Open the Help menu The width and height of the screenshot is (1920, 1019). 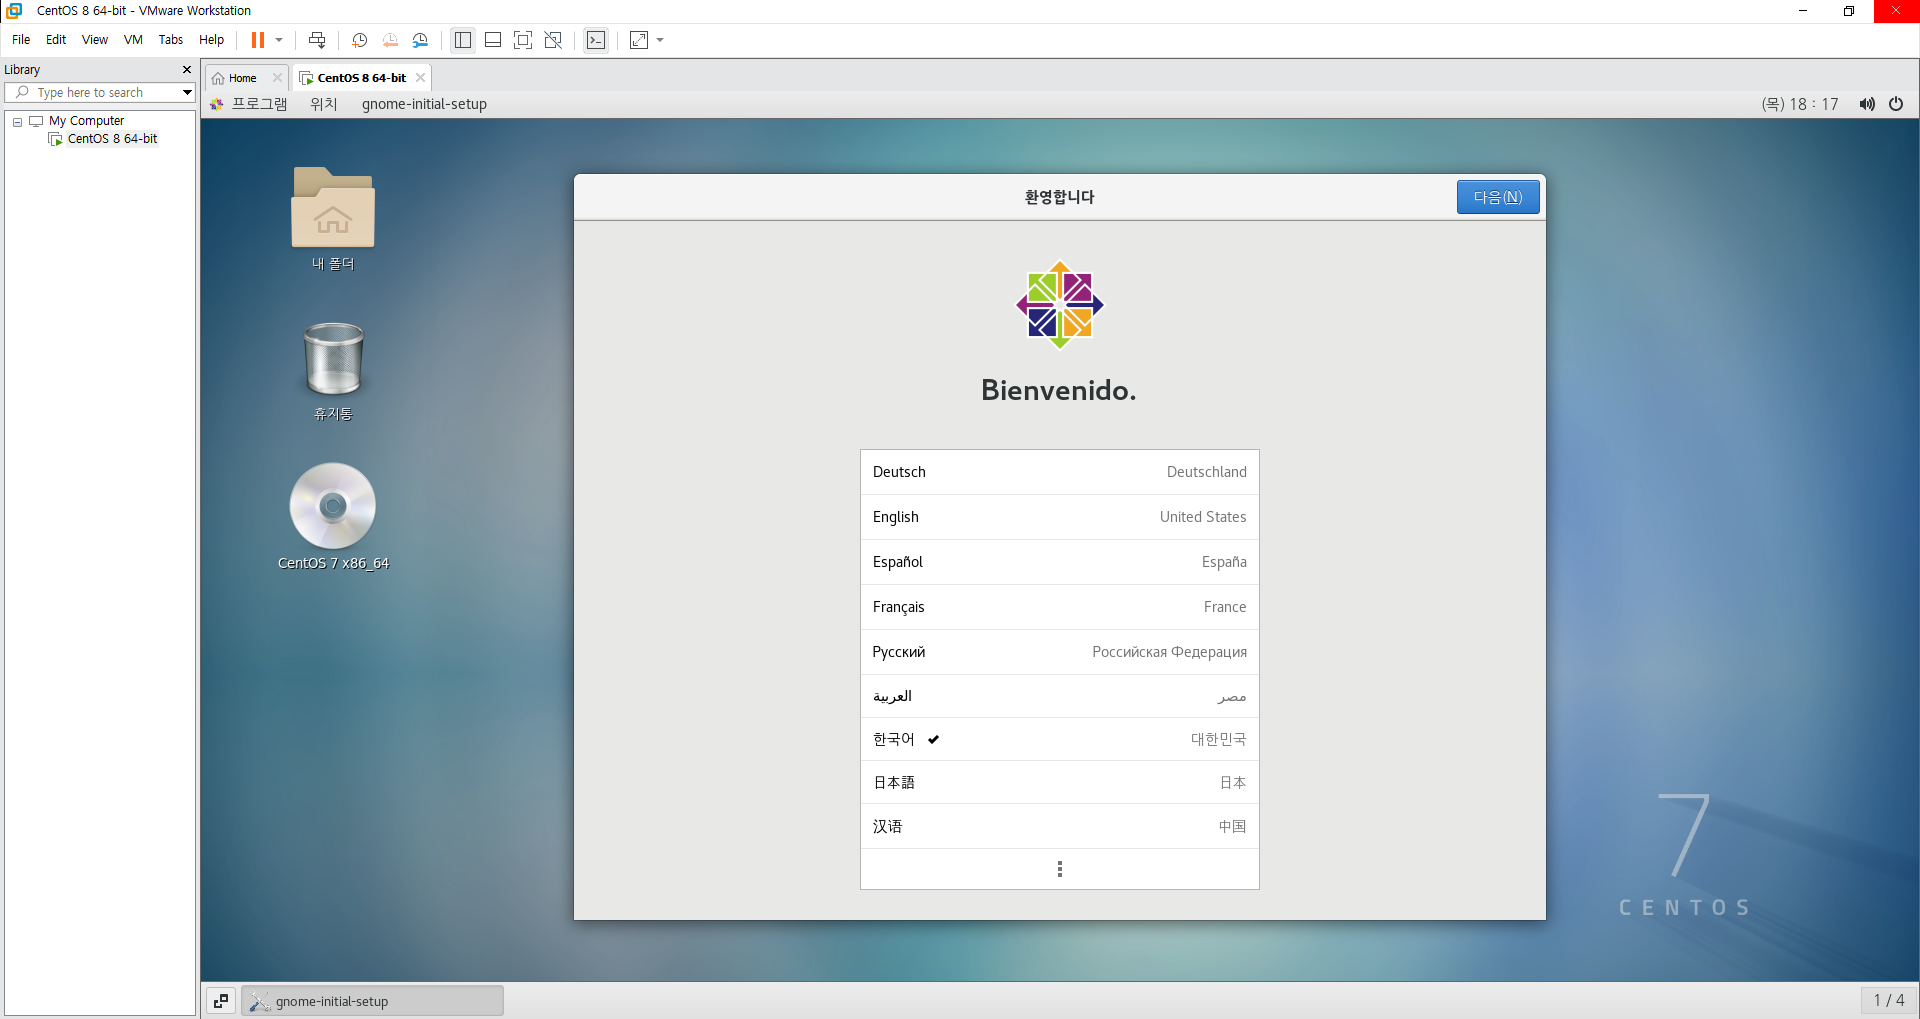(211, 40)
